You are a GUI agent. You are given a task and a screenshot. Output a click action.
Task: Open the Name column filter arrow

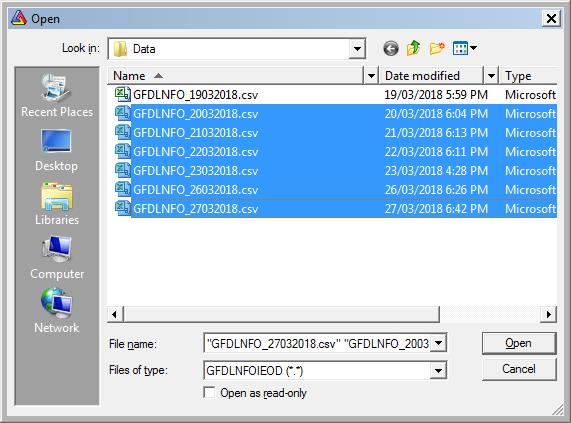(371, 76)
